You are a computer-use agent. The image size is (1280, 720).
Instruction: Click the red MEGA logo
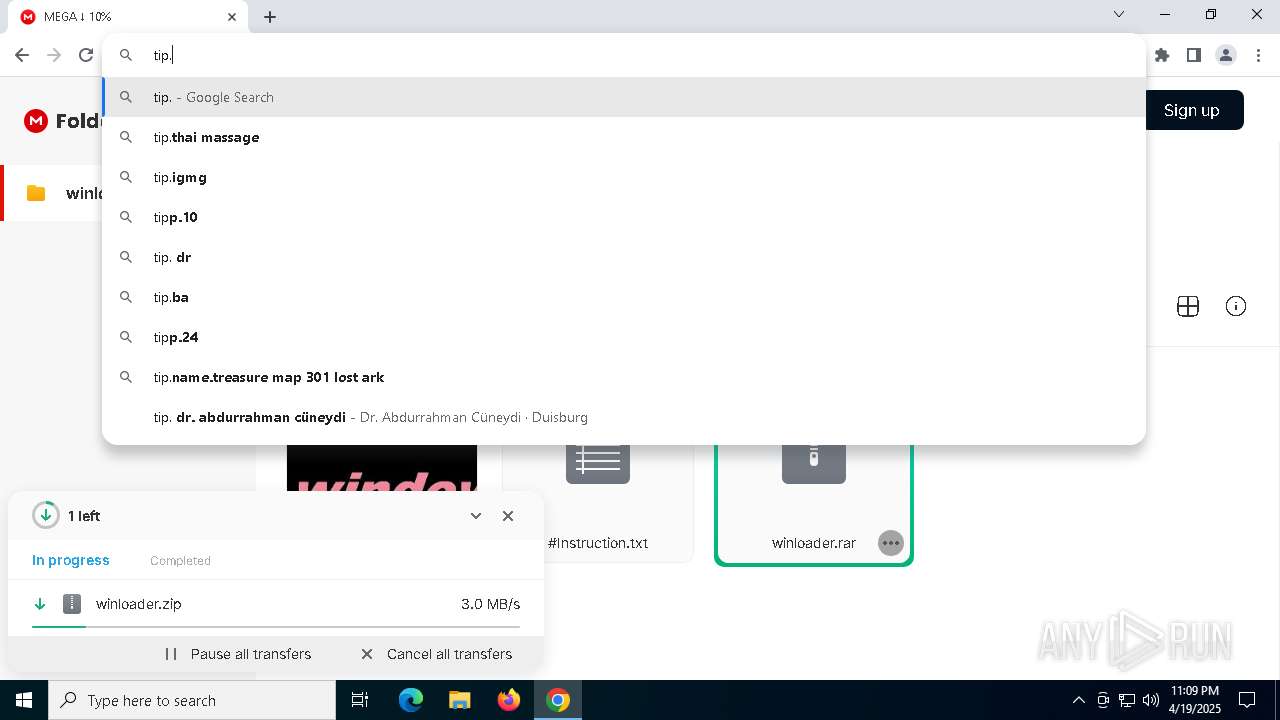pos(36,121)
